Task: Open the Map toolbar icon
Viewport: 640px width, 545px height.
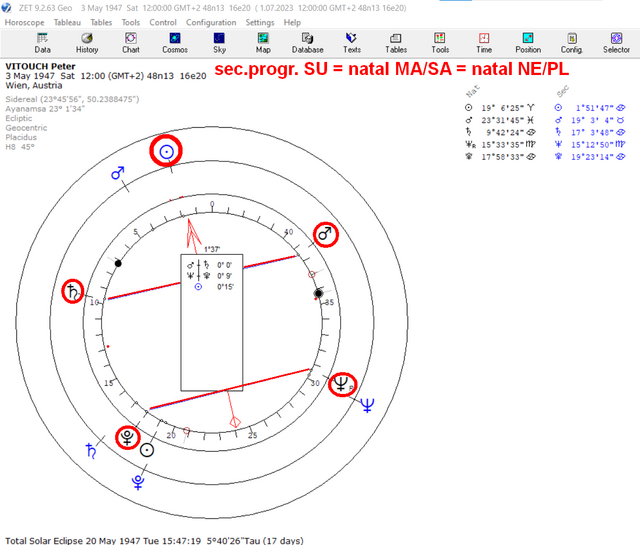Action: (263, 43)
